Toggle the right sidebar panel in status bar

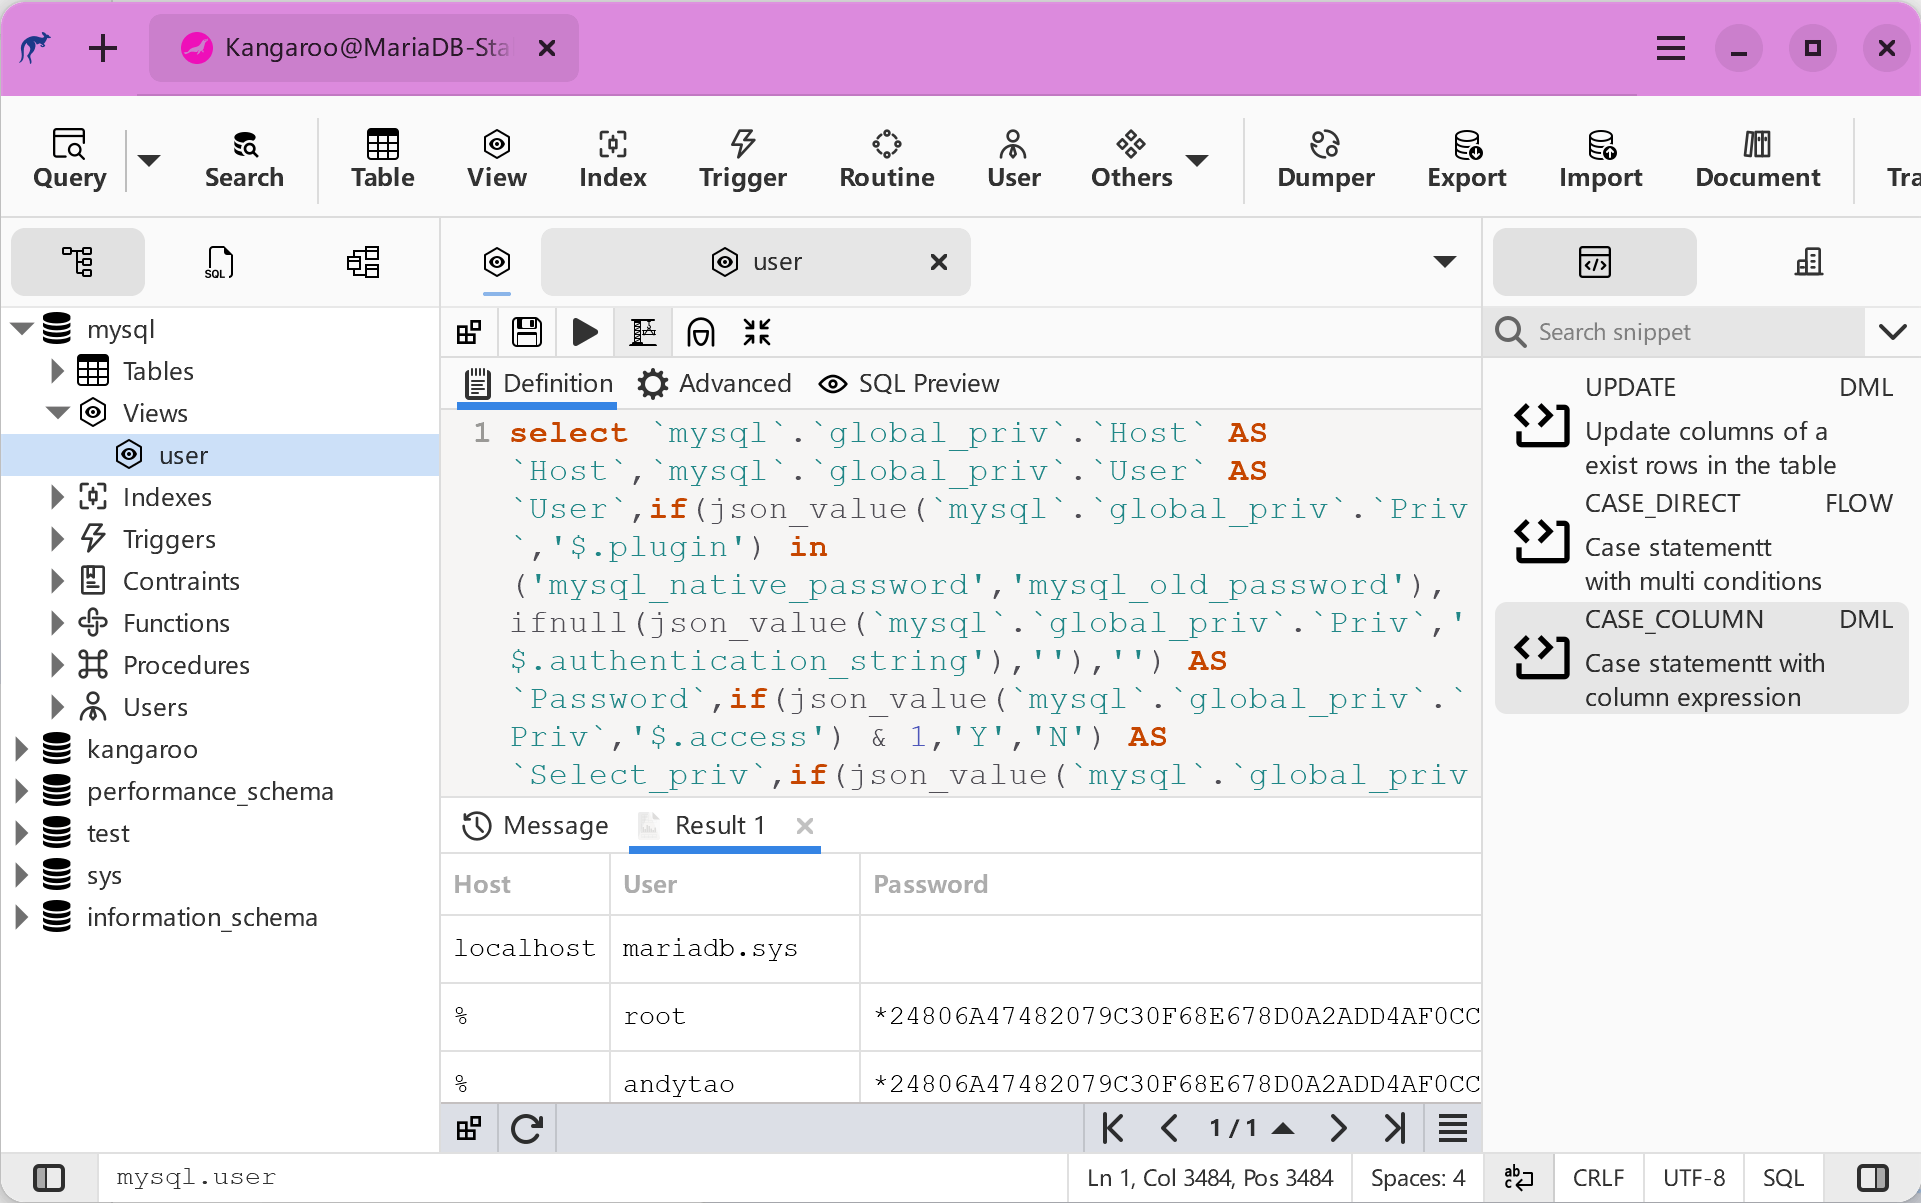[x=1871, y=1178]
